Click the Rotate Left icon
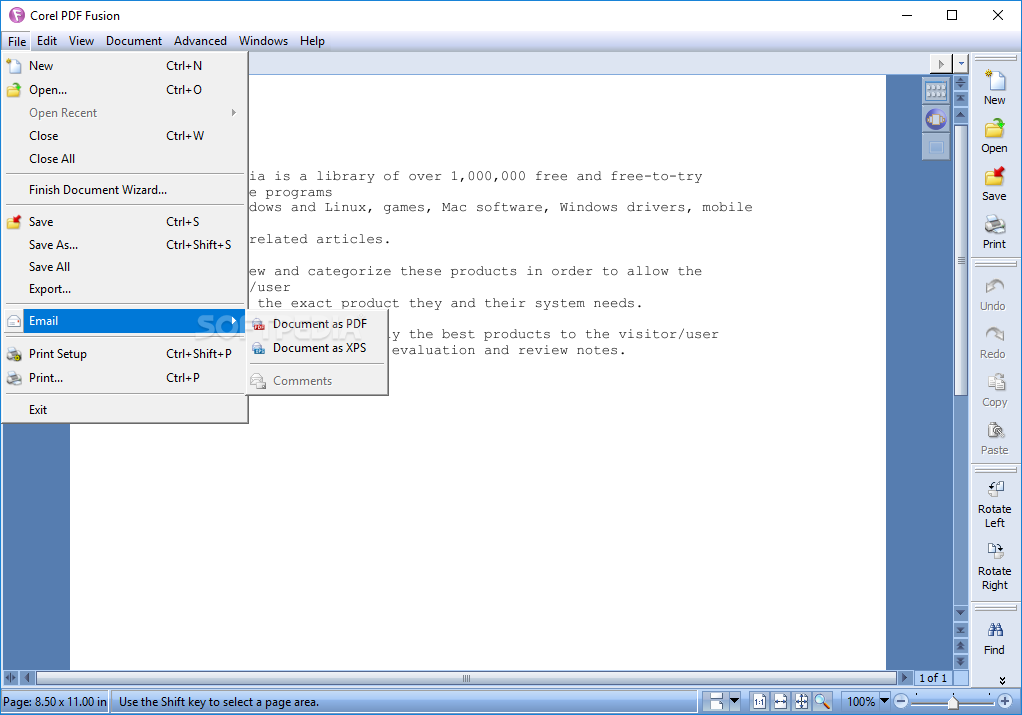Image resolution: width=1022 pixels, height=715 pixels. pyautogui.click(x=995, y=489)
